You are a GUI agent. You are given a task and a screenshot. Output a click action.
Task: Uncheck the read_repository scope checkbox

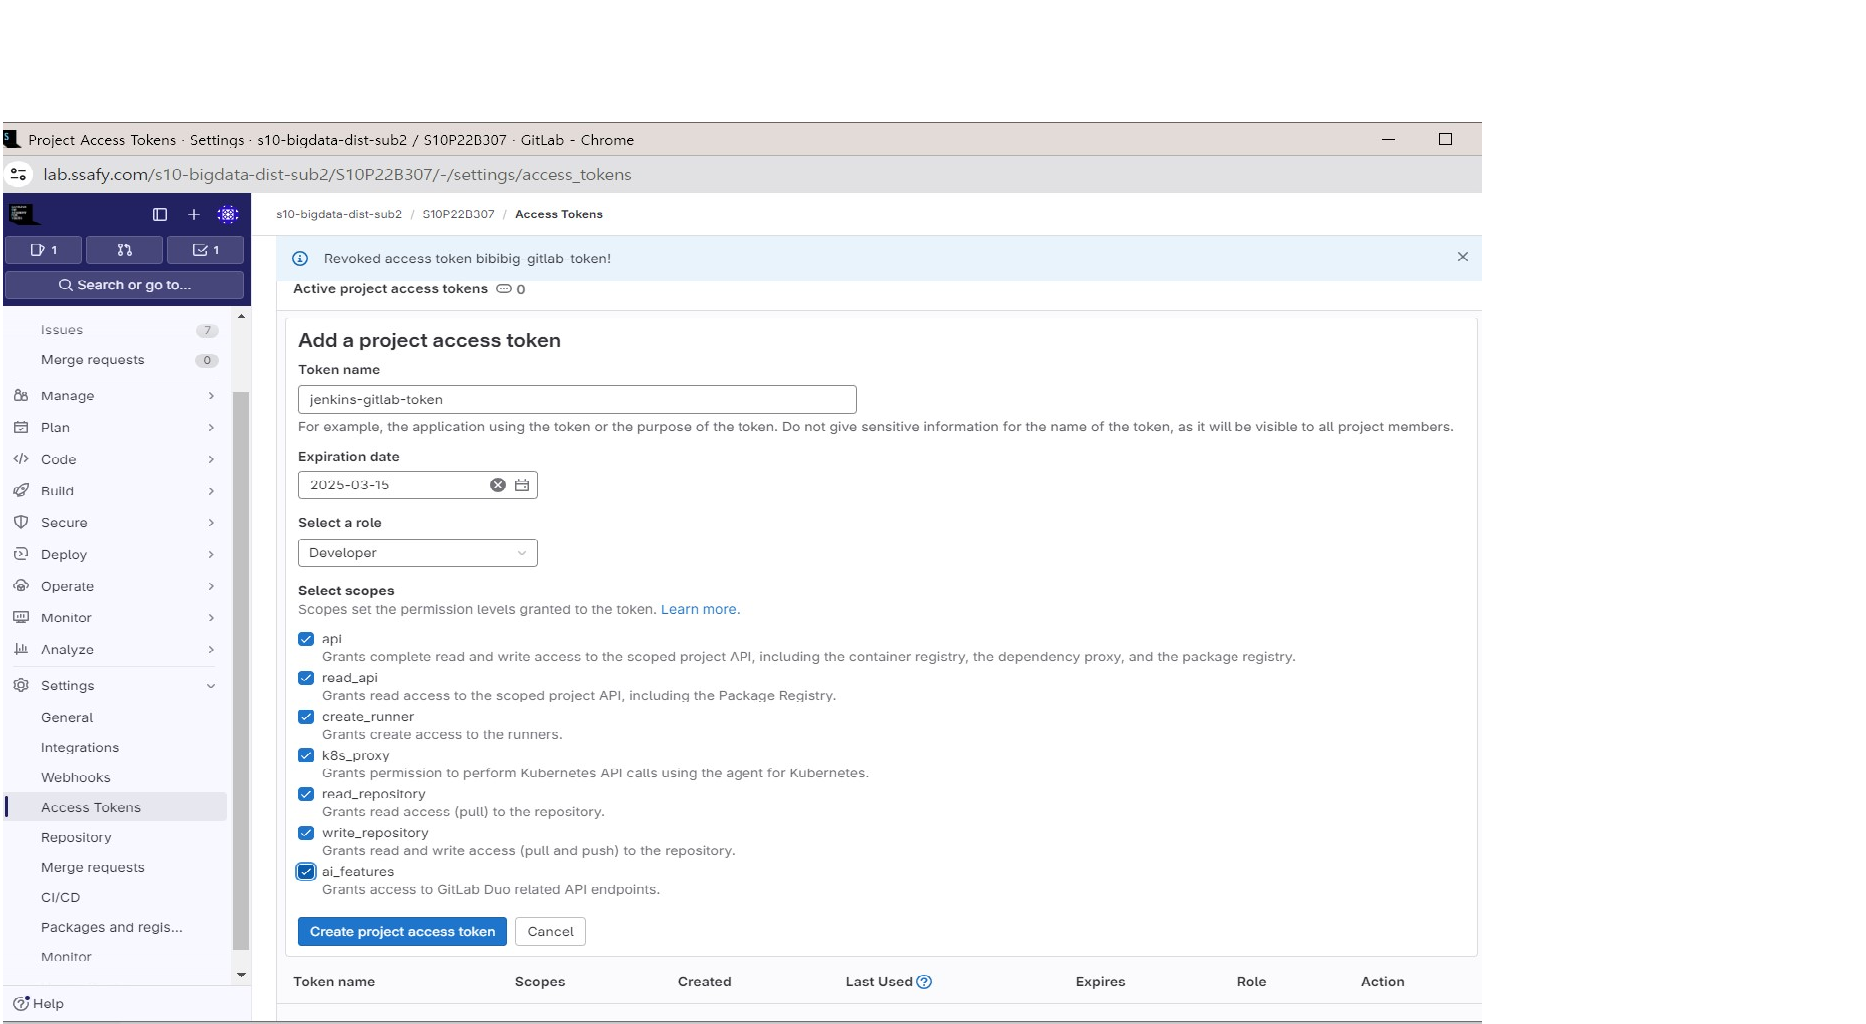[306, 794]
